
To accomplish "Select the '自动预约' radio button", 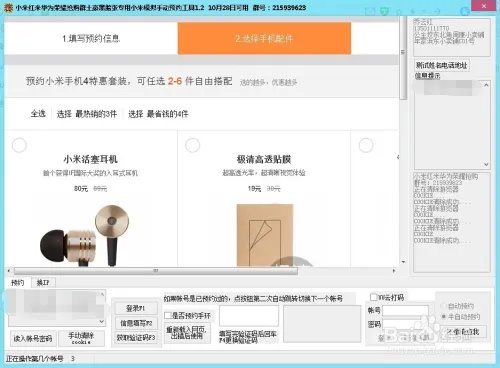I will pos(444,306).
